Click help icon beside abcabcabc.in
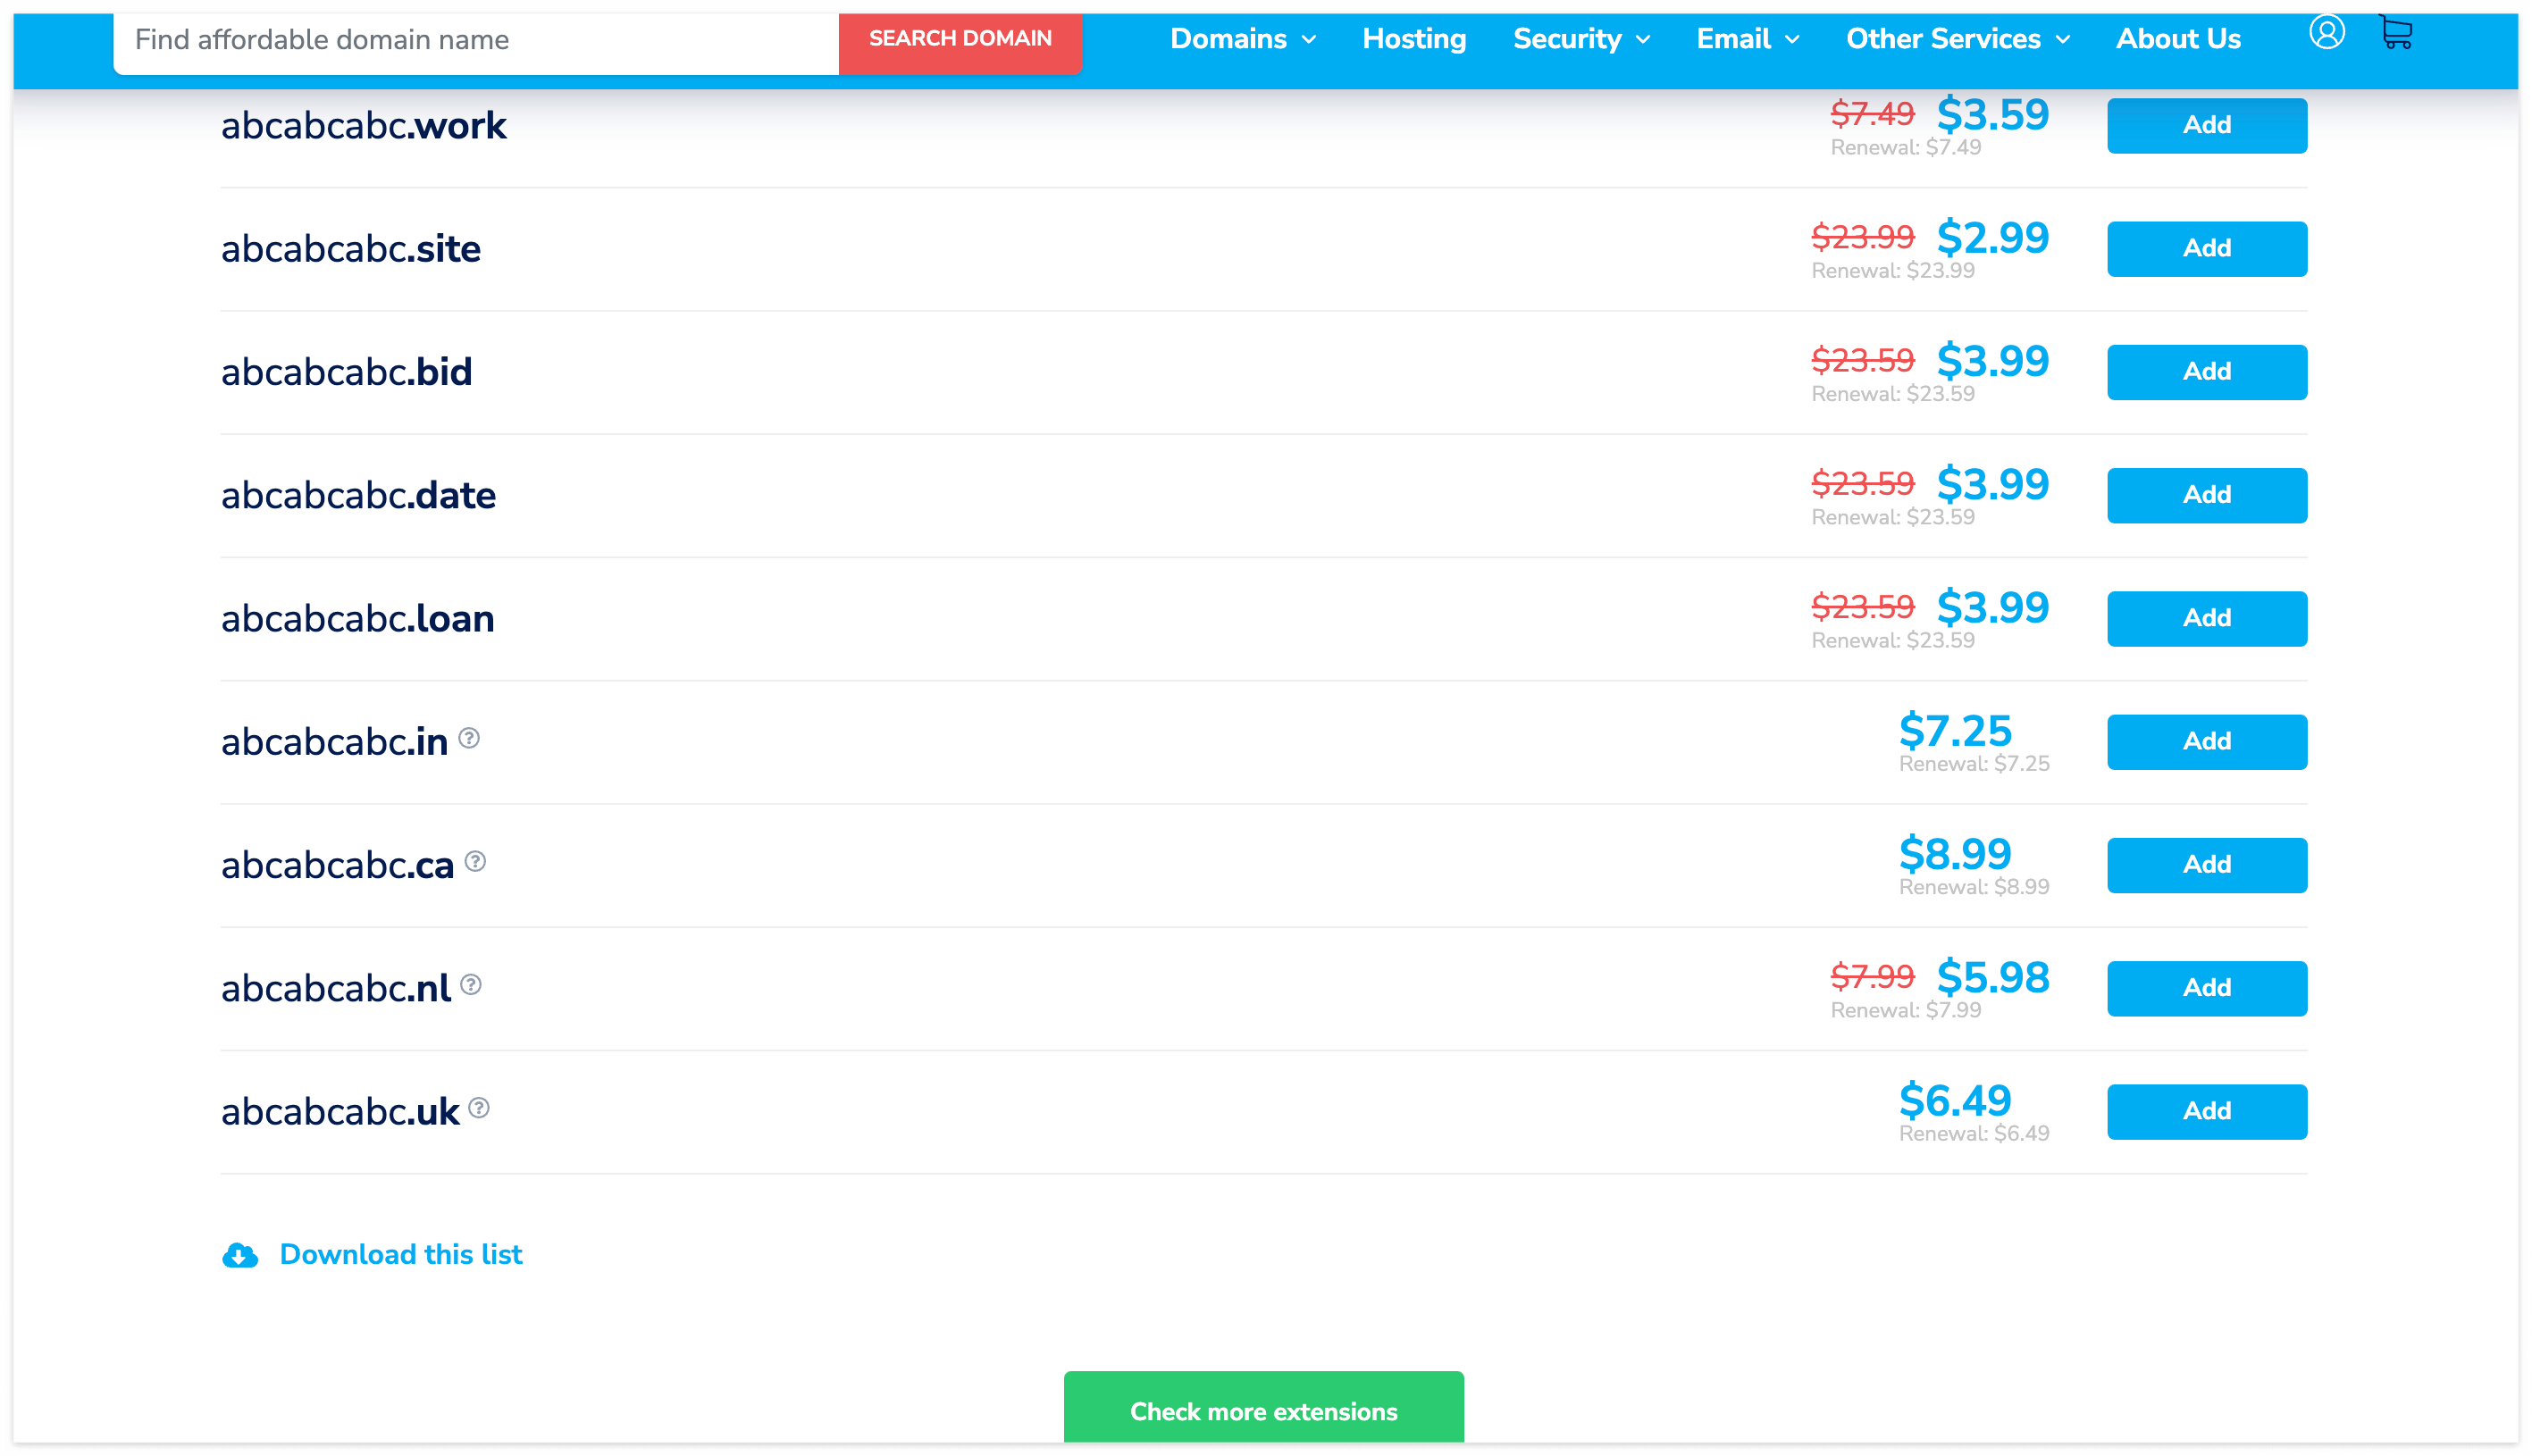The height and width of the screenshot is (1456, 2532). (x=469, y=738)
